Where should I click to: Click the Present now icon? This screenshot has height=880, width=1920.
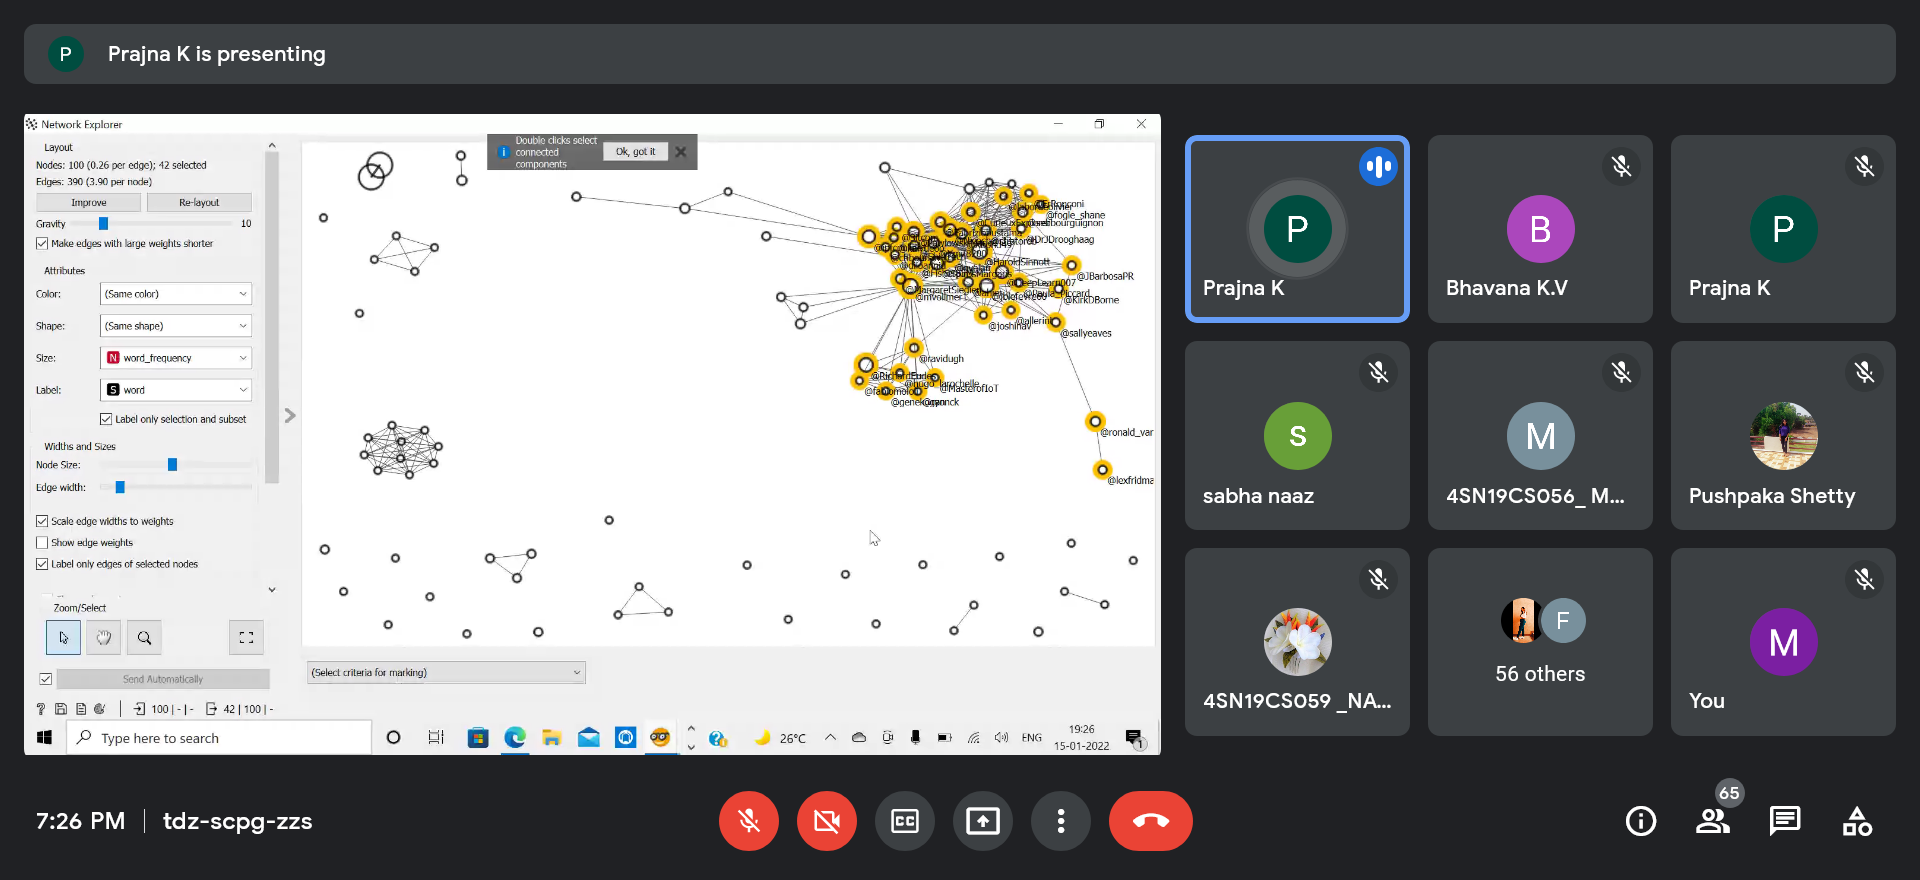click(x=982, y=821)
